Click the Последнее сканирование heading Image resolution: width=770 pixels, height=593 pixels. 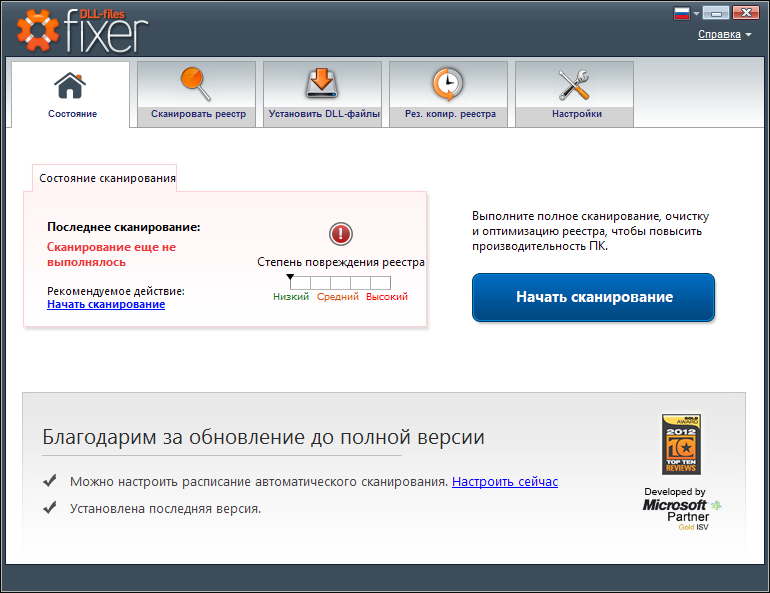[x=124, y=227]
